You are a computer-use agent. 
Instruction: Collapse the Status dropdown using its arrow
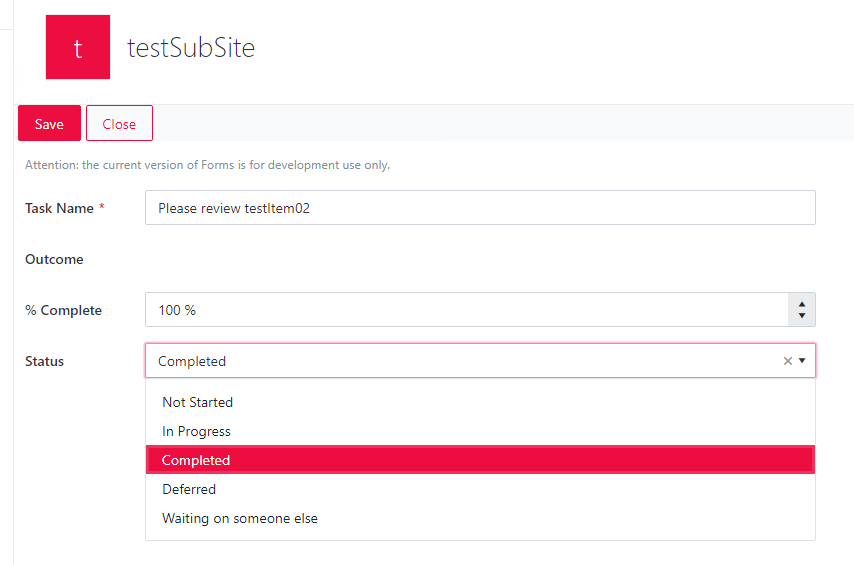click(803, 361)
